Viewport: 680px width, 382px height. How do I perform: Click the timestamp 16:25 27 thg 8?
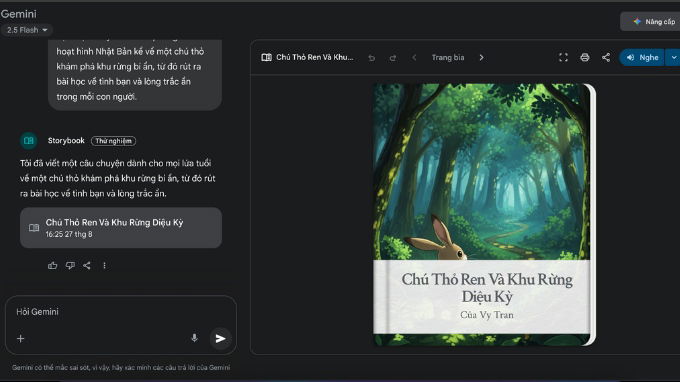point(69,234)
